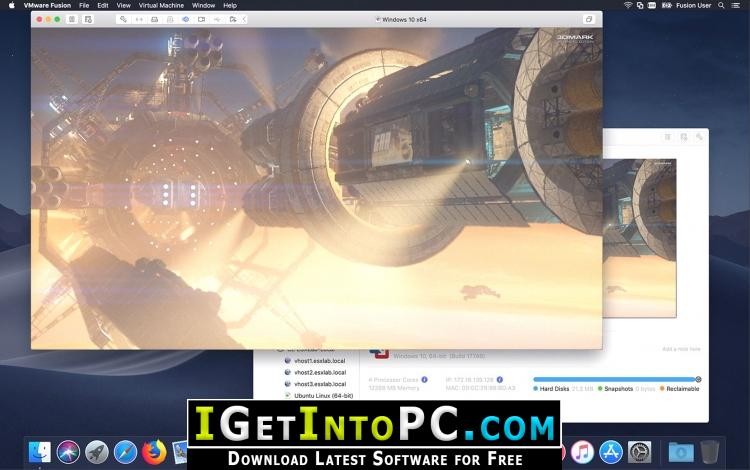Open Launchpad from the Dock
The width and height of the screenshot is (750, 470).
[97, 452]
